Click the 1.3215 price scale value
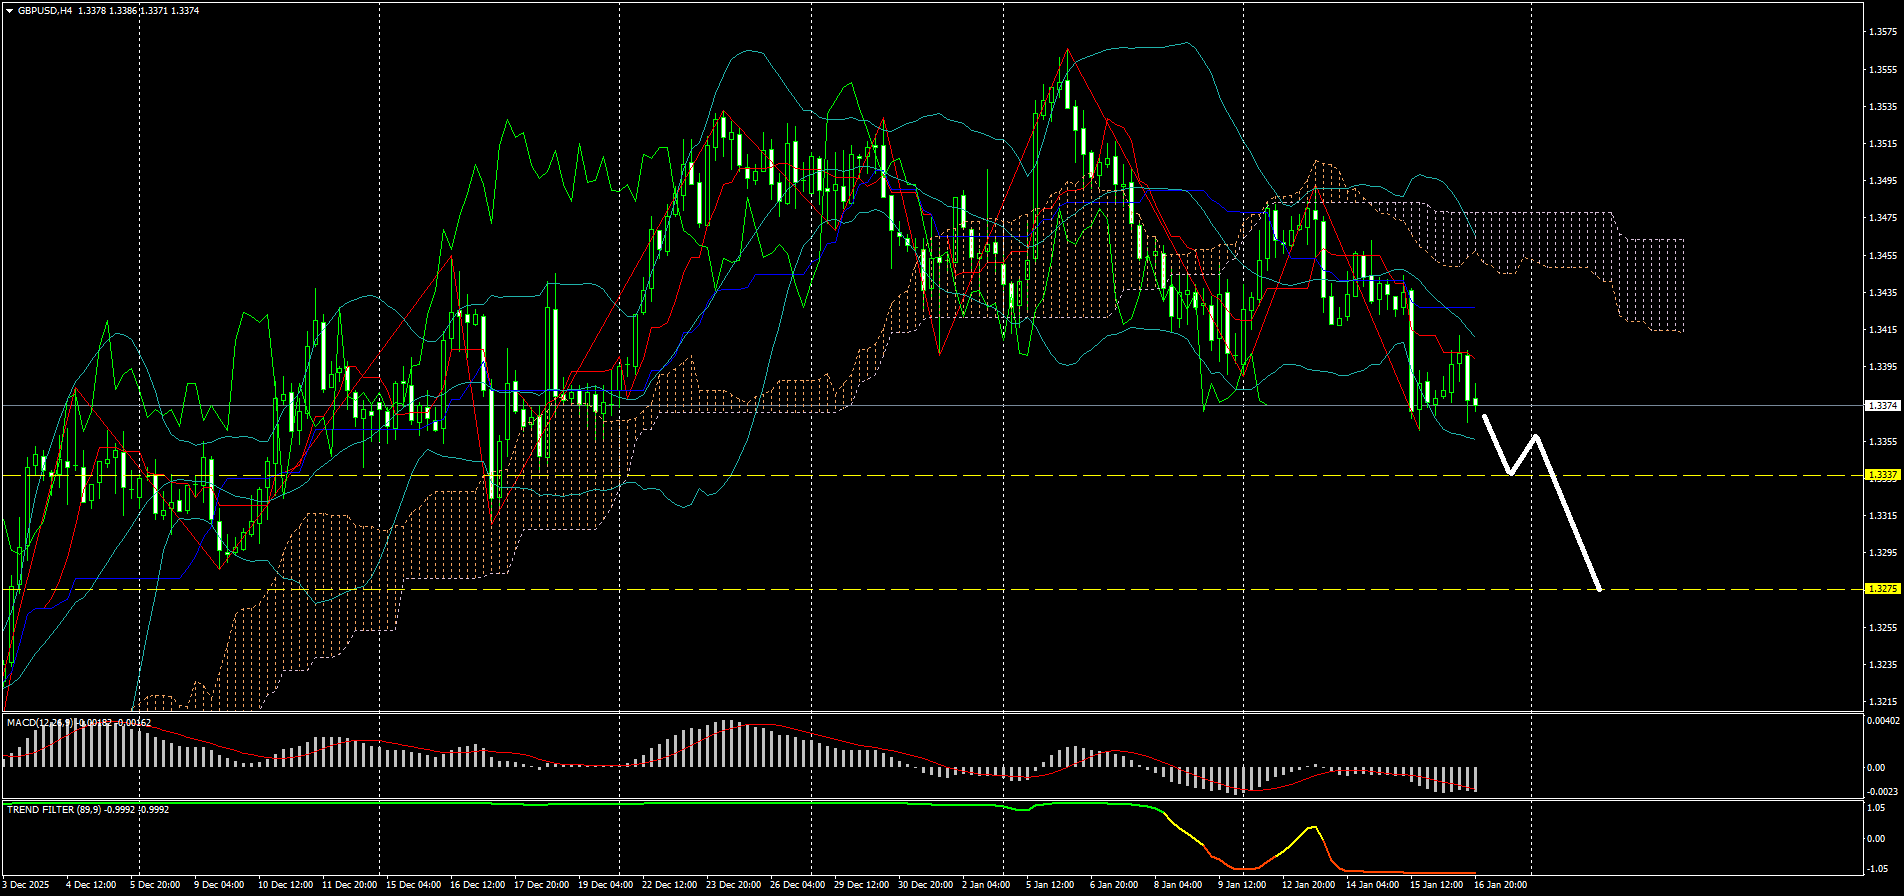This screenshot has height=896, width=1904. click(1883, 702)
